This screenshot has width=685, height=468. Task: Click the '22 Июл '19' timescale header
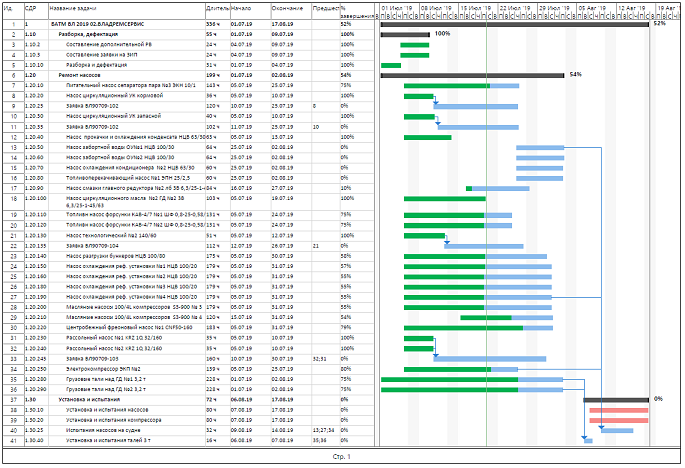[x=515, y=8]
